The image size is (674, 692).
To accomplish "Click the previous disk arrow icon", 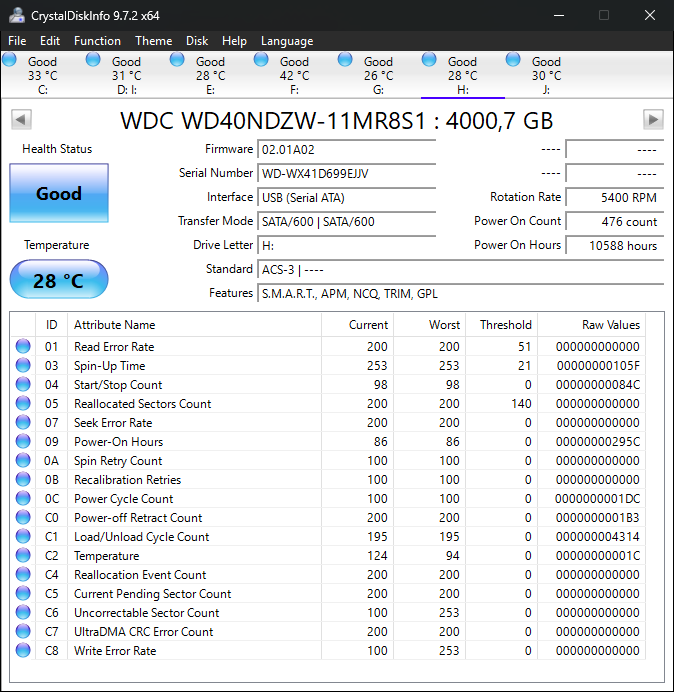I will (x=20, y=120).
